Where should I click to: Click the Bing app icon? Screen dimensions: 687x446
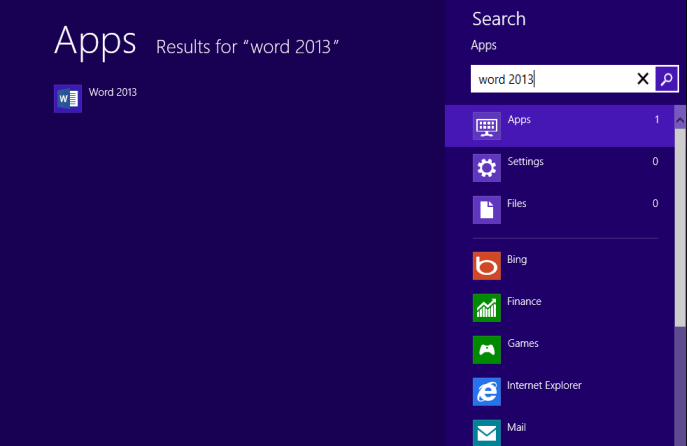pyautogui.click(x=486, y=265)
